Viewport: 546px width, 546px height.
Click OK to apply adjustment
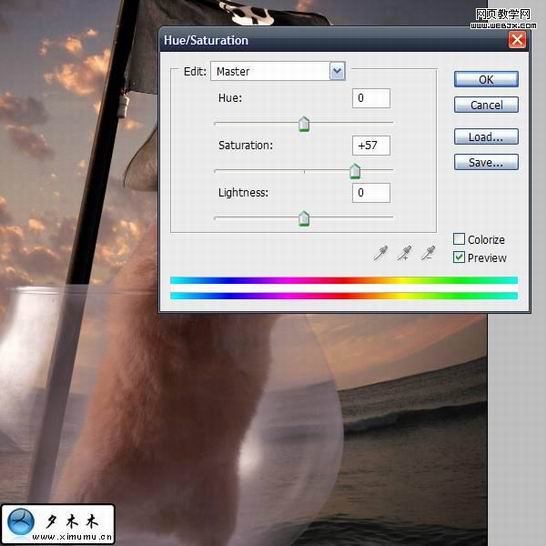(x=486, y=79)
